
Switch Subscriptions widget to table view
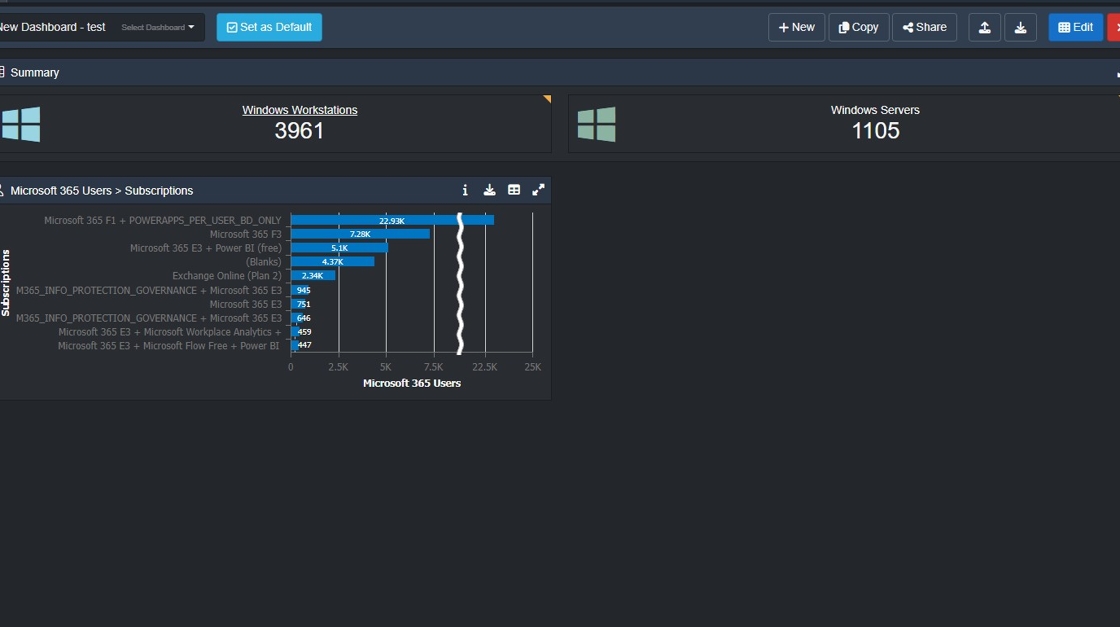point(514,190)
